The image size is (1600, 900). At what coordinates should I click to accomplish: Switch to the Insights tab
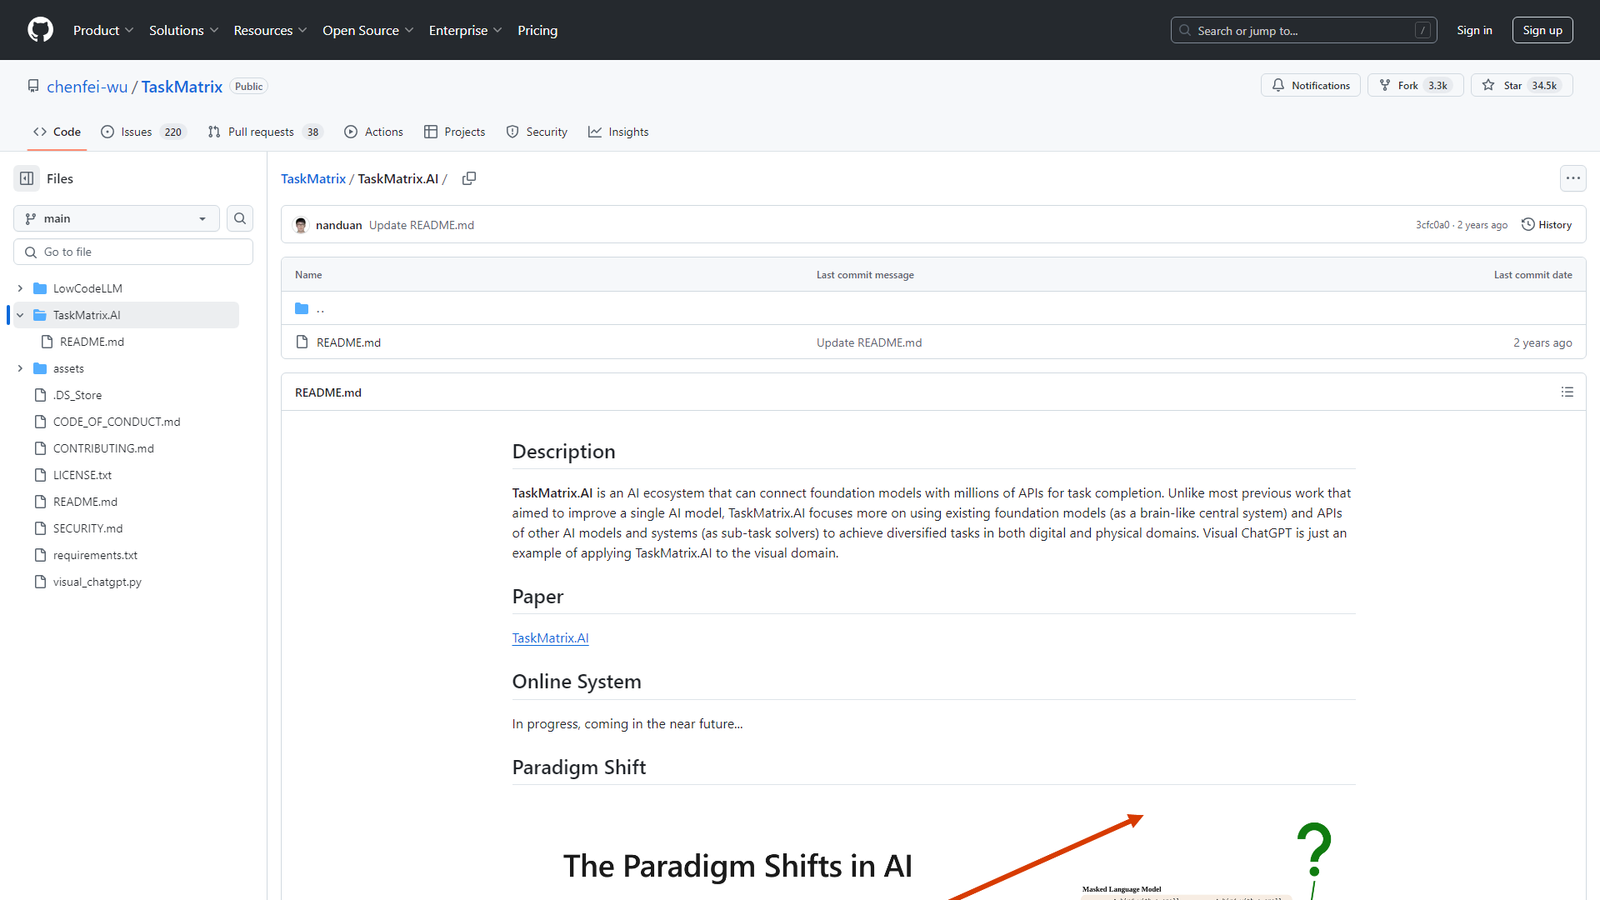point(619,132)
